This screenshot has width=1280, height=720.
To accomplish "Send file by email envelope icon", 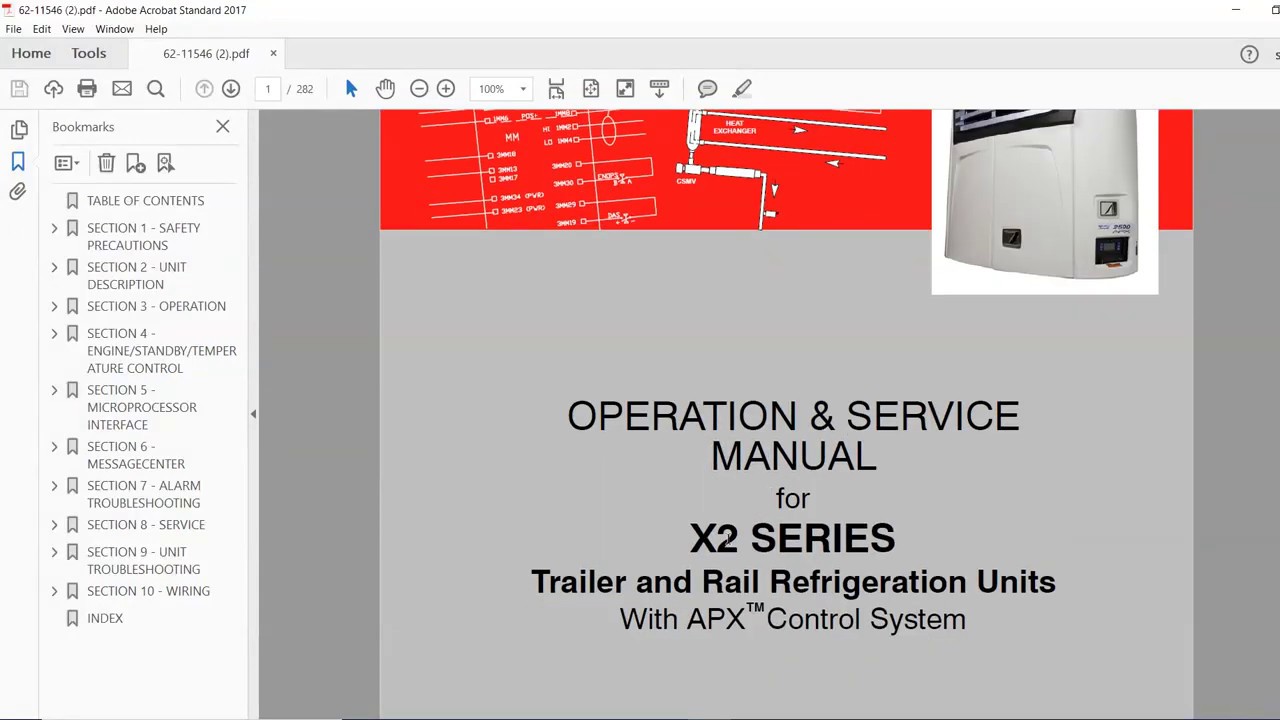I will coord(122,89).
